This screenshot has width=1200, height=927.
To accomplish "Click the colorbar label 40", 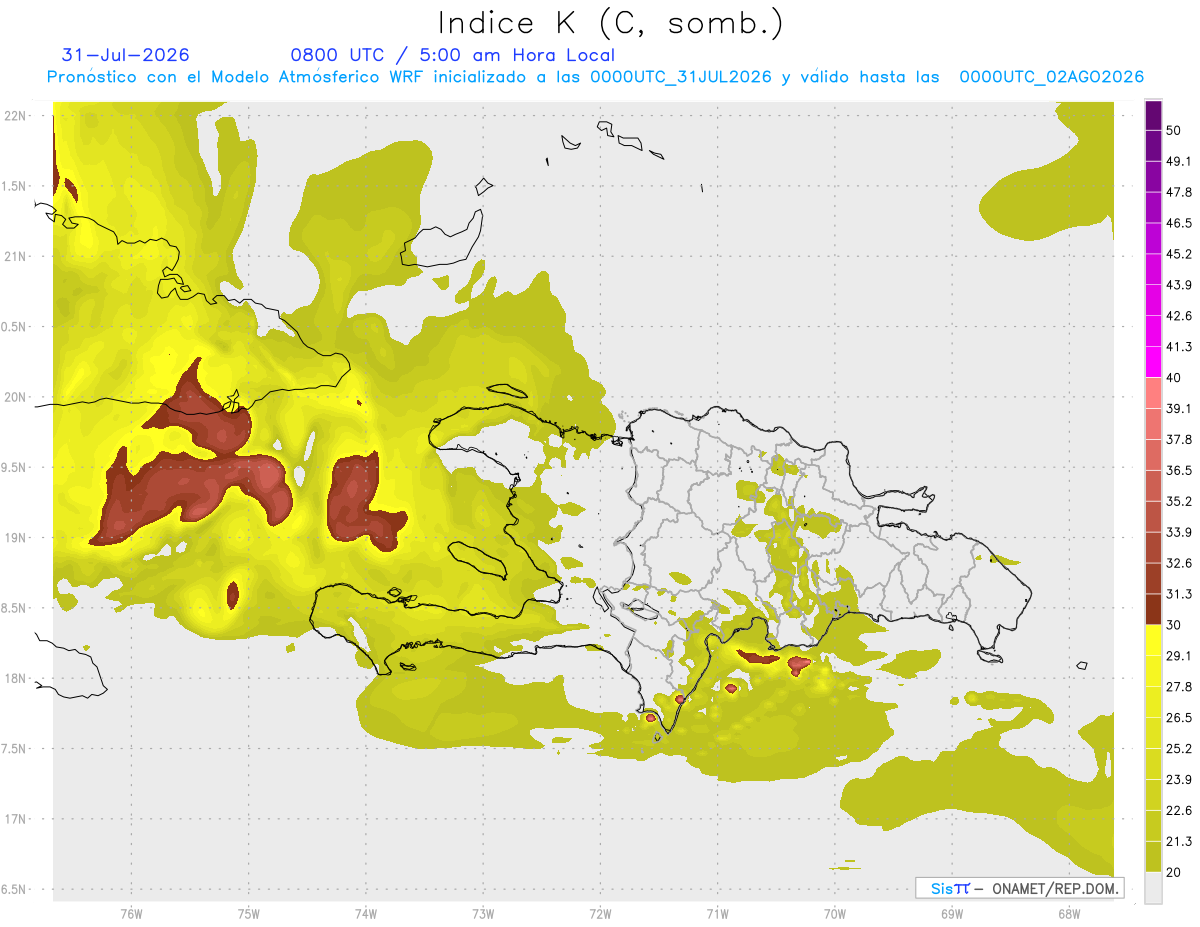I will click(1174, 377).
